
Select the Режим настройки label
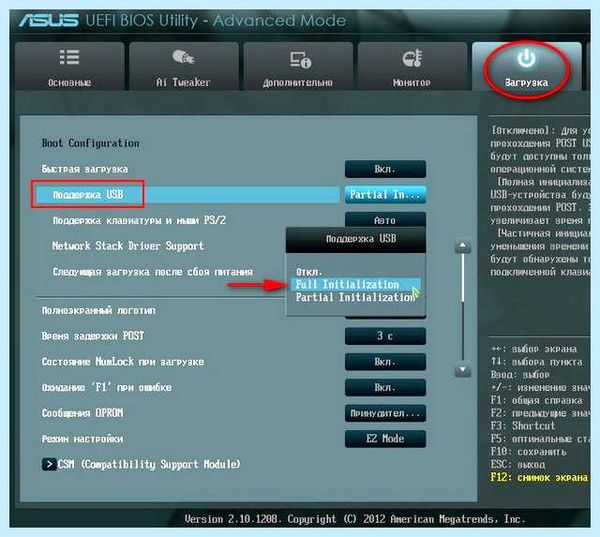click(x=83, y=439)
